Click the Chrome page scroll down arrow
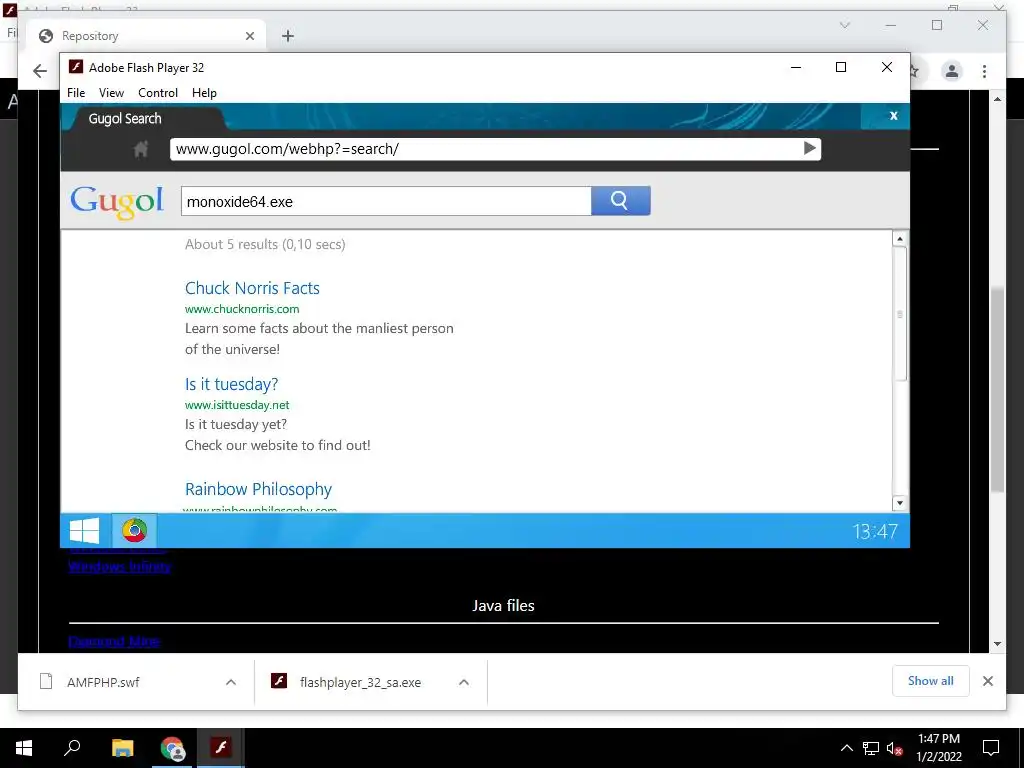Image resolution: width=1024 pixels, height=768 pixels. [997, 644]
